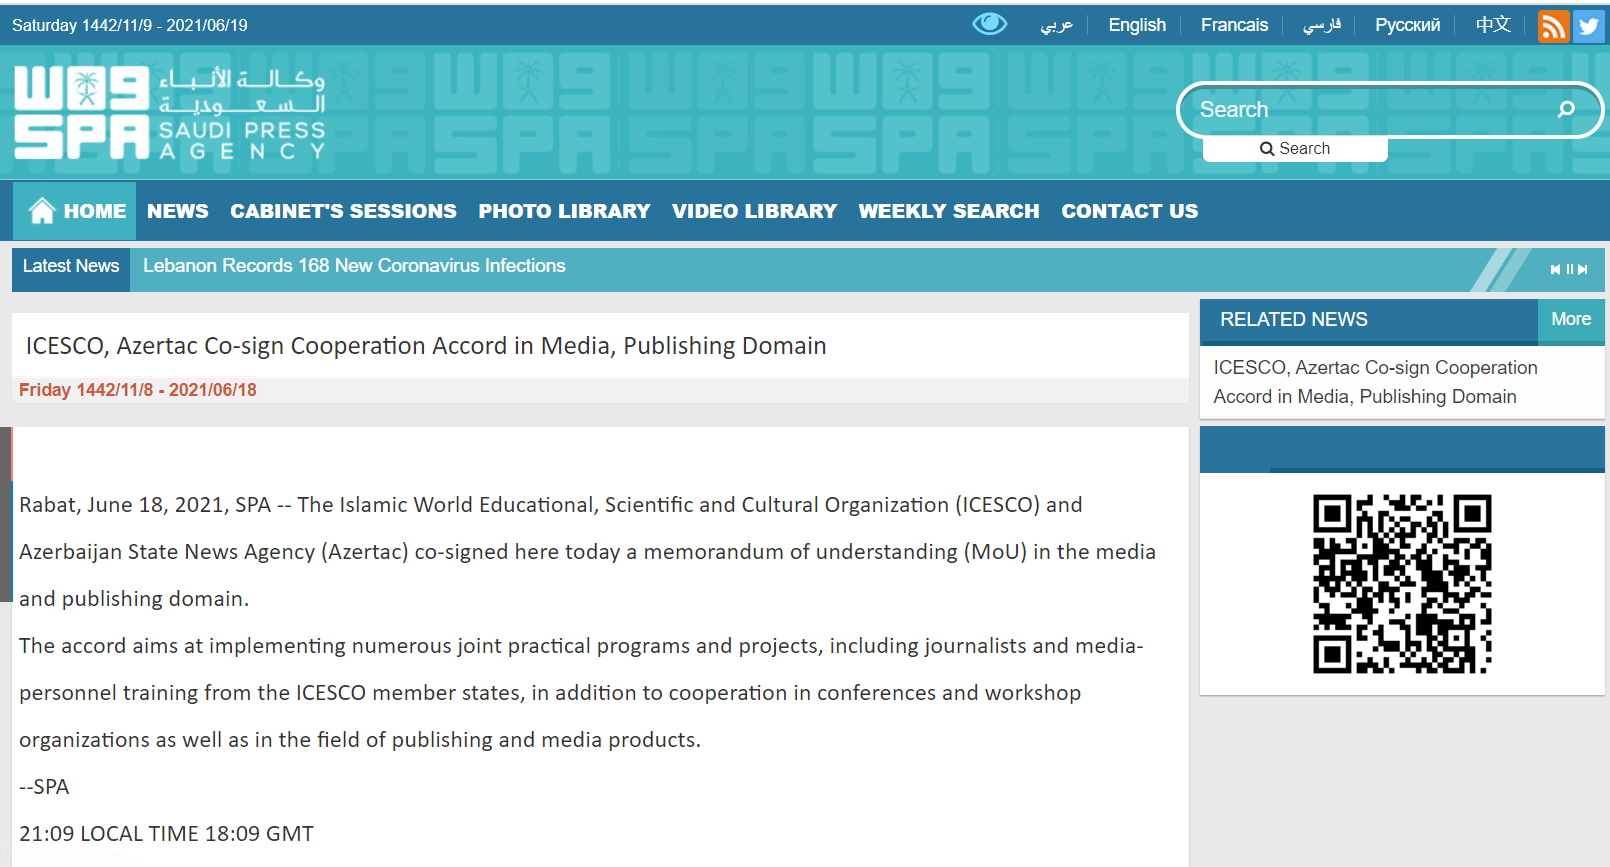Image resolution: width=1610 pixels, height=867 pixels.
Task: Click More in Related News panel
Action: click(x=1571, y=320)
